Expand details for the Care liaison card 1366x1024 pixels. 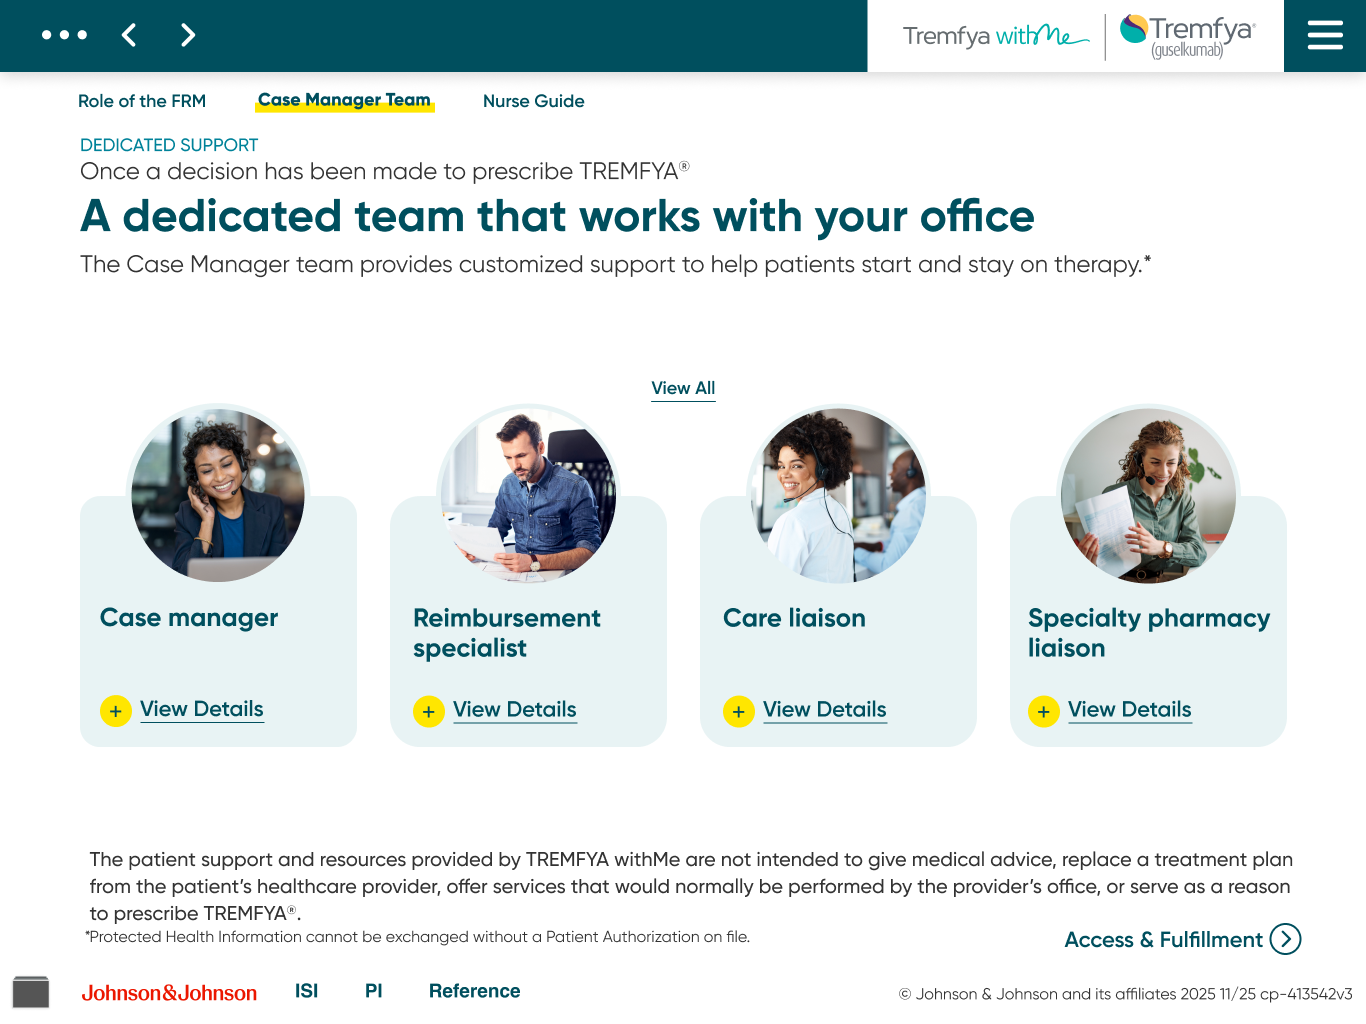(824, 709)
